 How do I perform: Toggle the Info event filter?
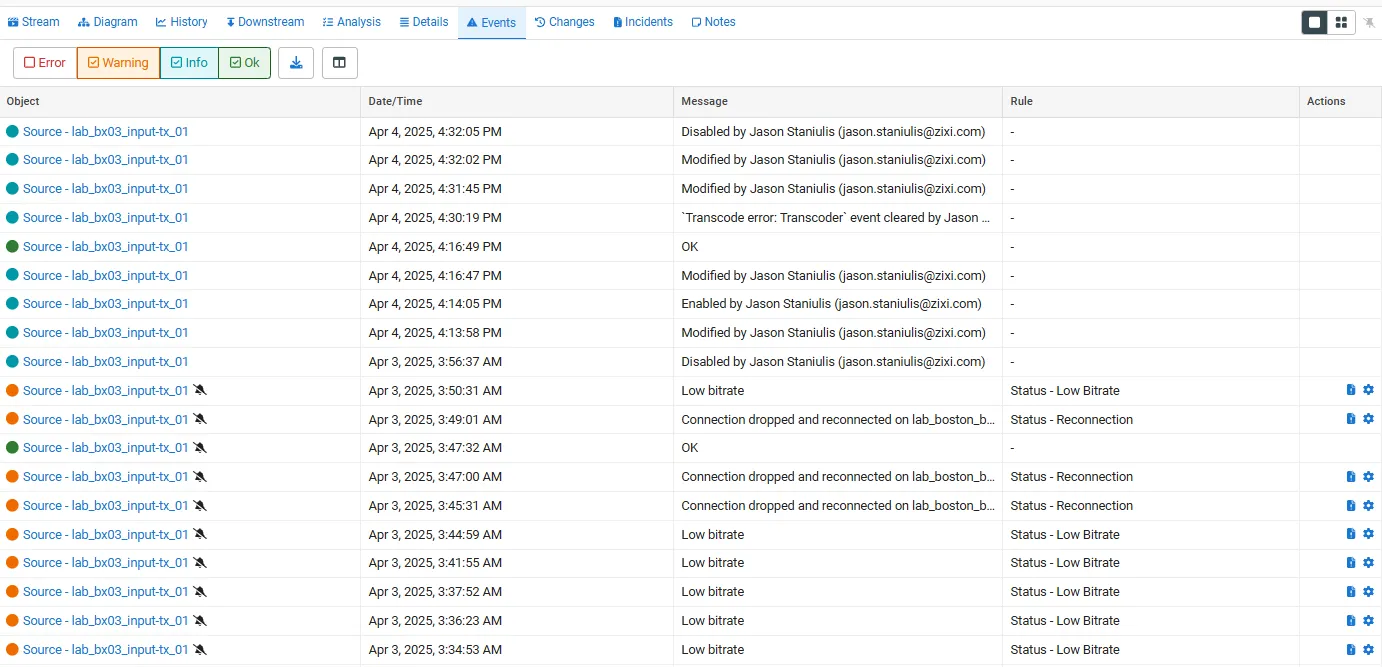189,63
